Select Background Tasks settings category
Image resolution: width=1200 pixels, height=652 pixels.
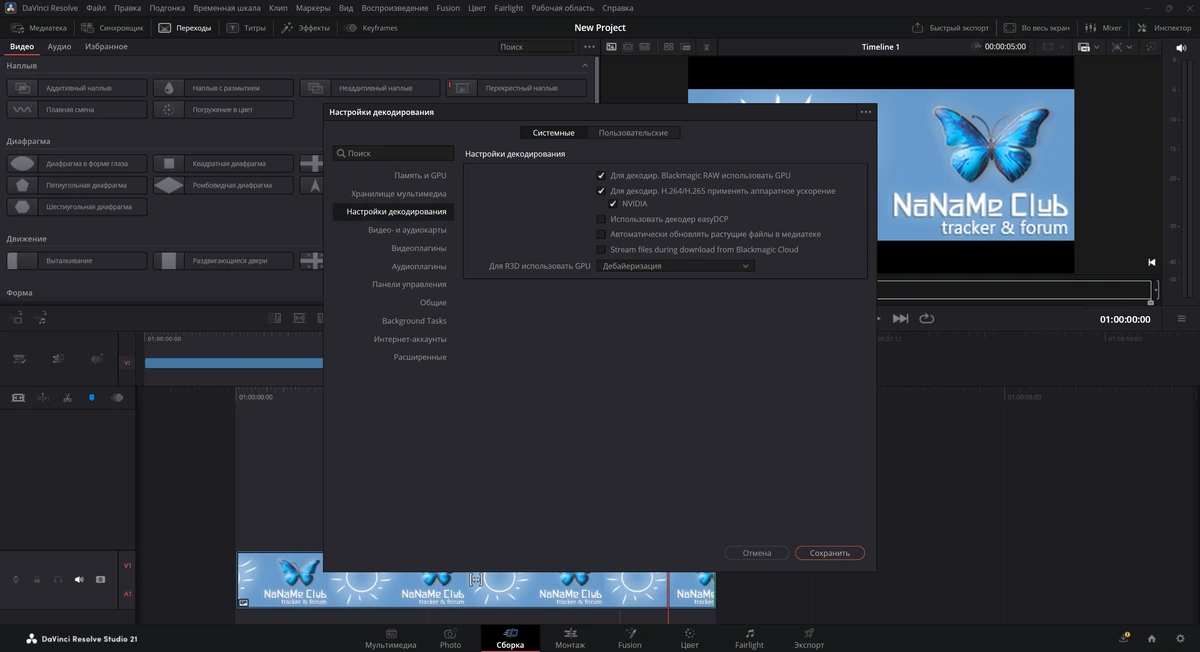pos(414,321)
